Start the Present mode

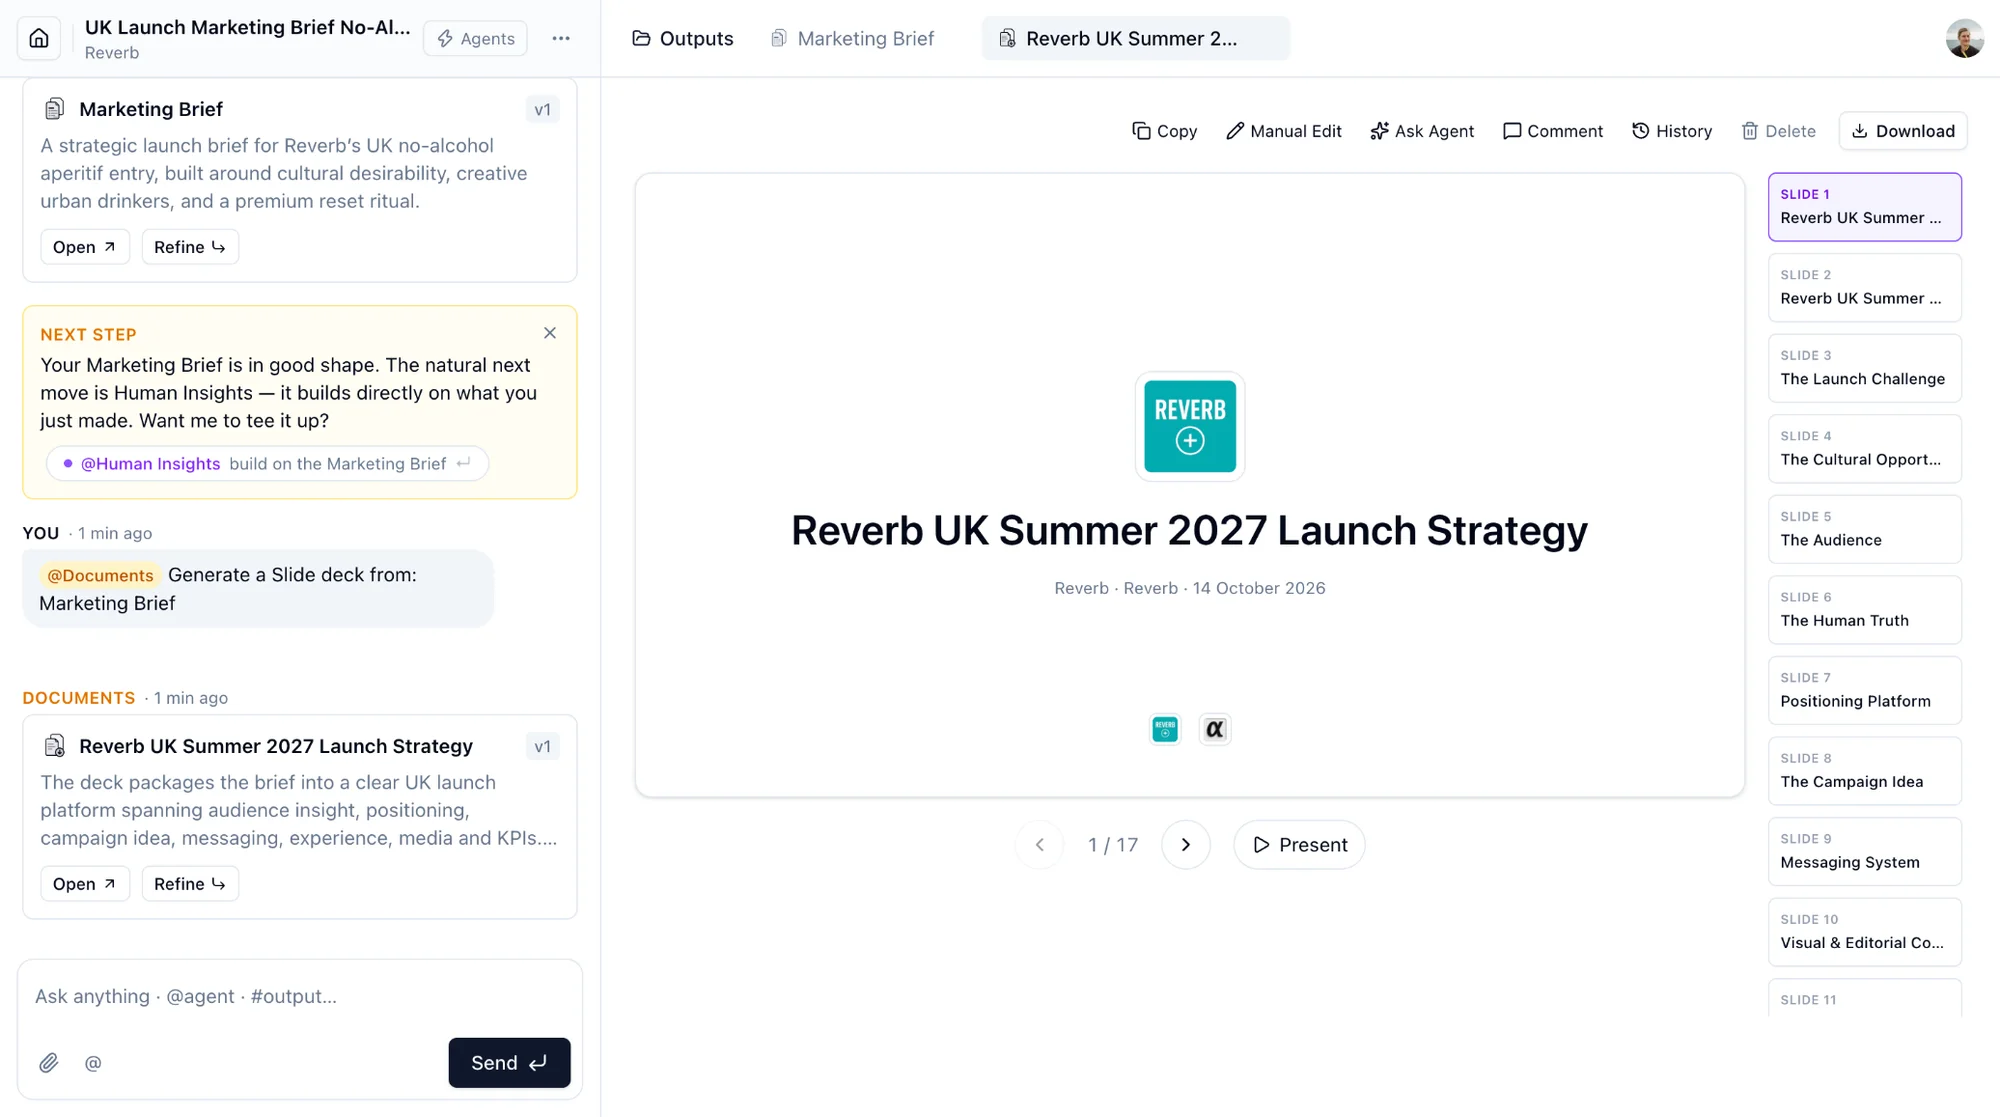coord(1299,845)
